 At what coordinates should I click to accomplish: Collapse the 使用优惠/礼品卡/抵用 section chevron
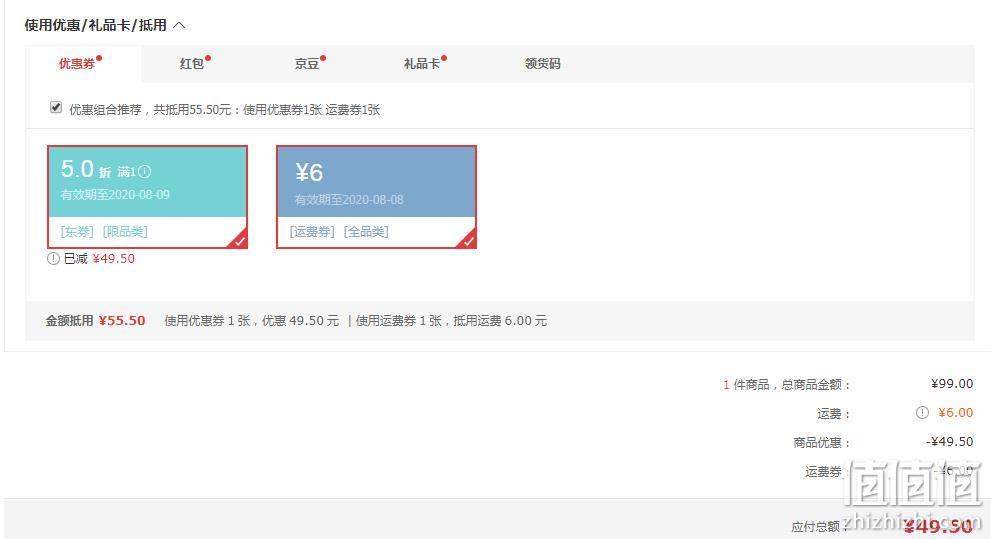pyautogui.click(x=179, y=25)
